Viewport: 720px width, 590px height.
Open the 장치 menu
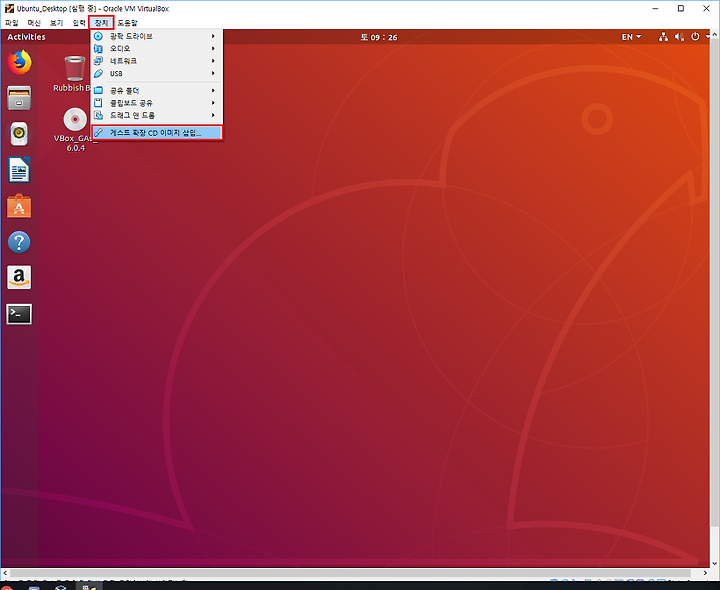[x=101, y=22]
